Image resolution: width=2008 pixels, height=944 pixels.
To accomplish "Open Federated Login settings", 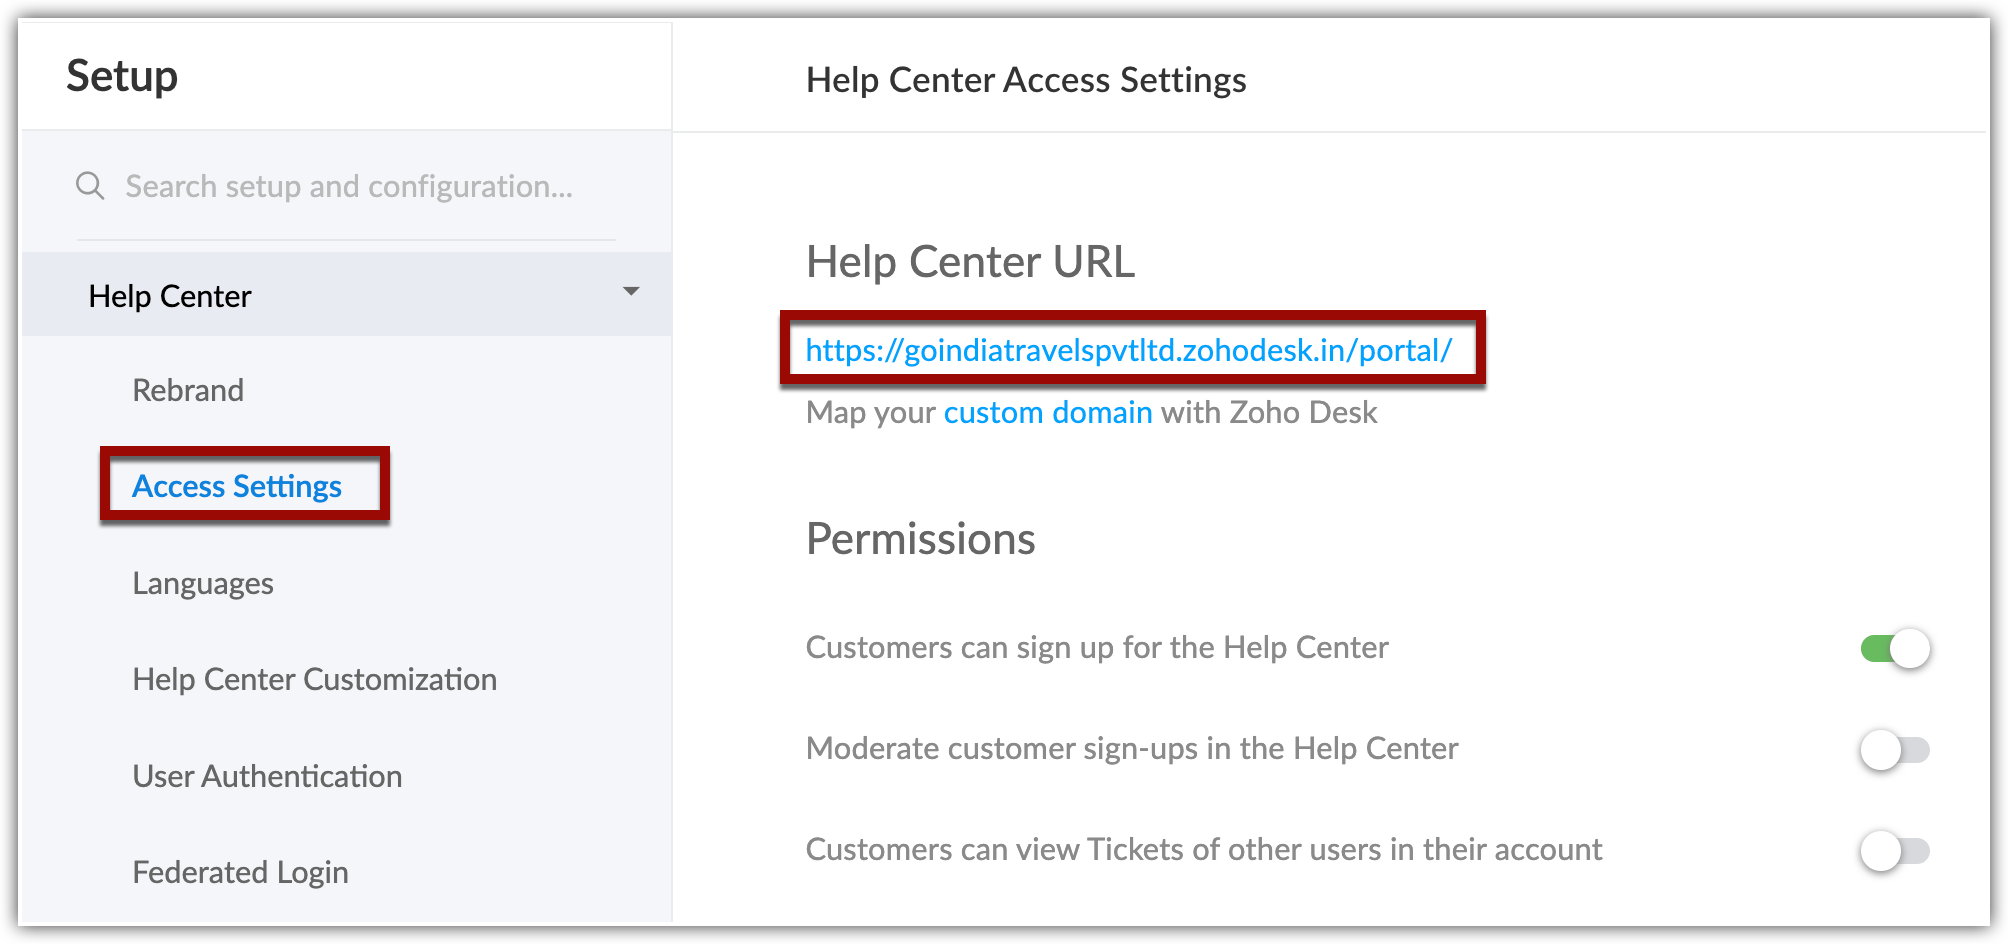I will (x=240, y=872).
